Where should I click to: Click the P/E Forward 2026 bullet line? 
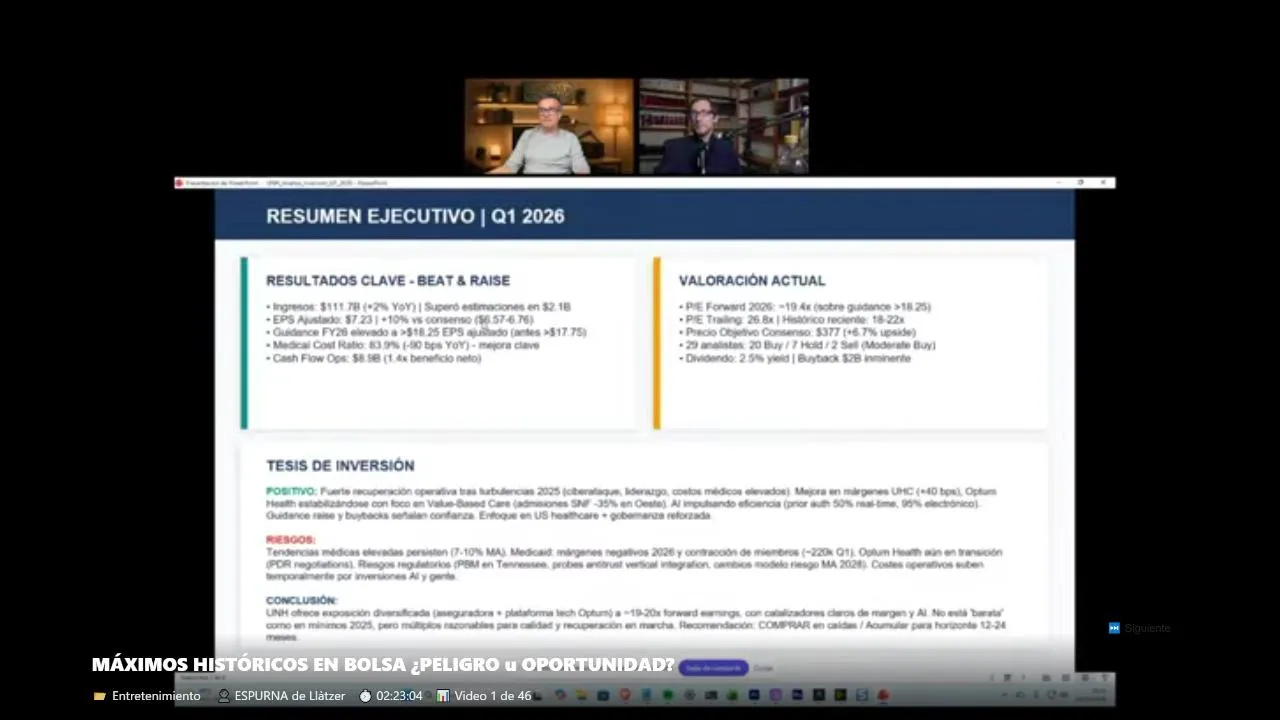click(x=805, y=307)
